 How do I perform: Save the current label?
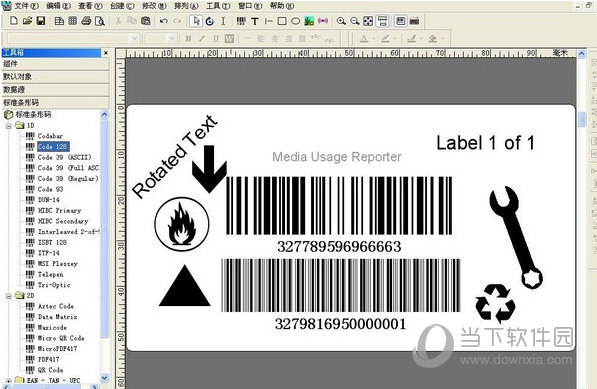41,21
